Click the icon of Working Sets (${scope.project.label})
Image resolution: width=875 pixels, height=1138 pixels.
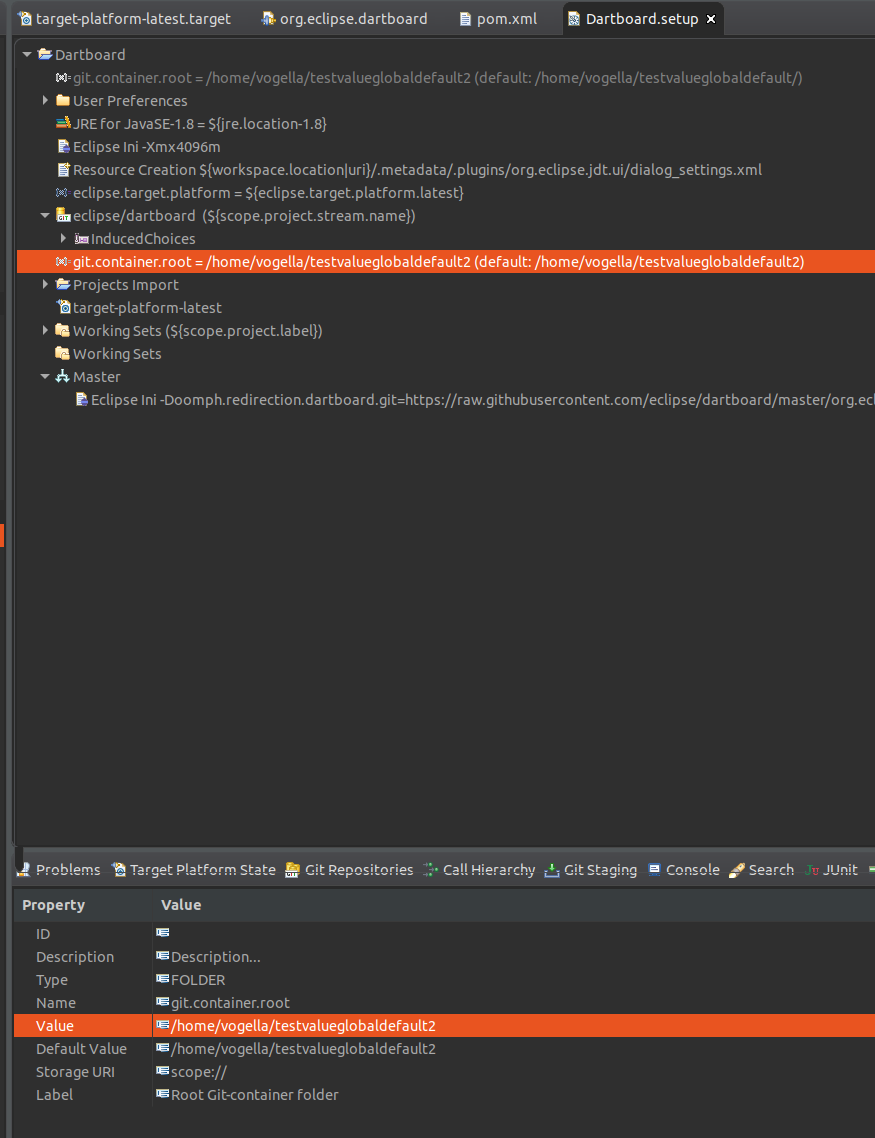point(63,330)
